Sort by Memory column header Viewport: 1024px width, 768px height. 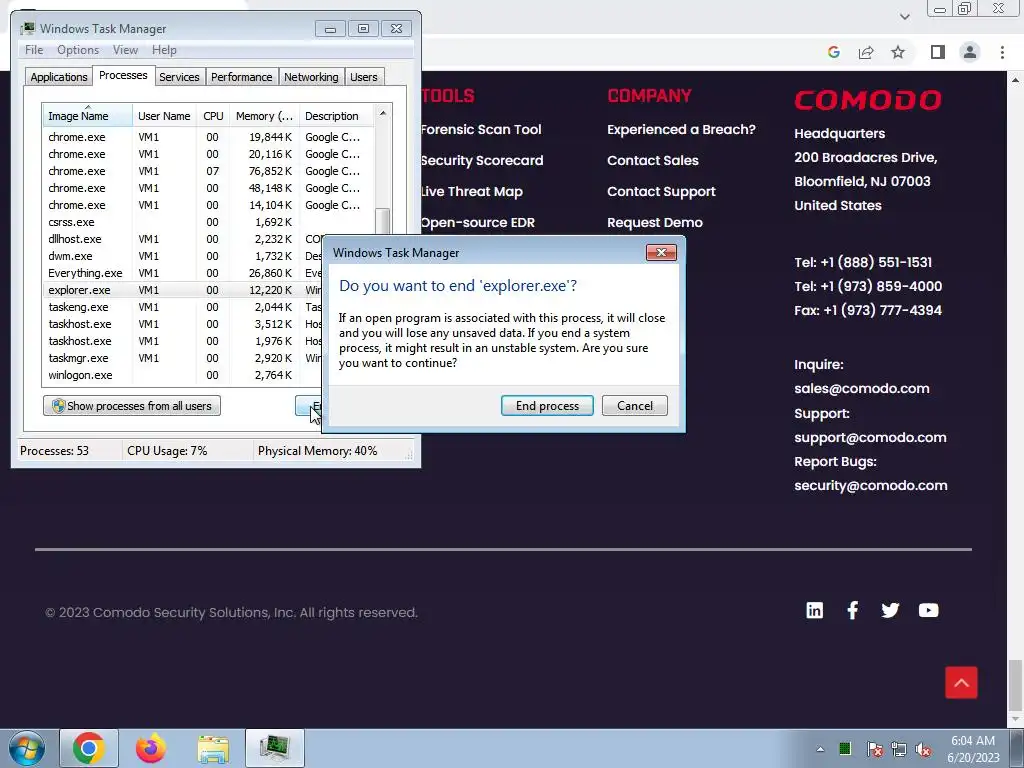tap(264, 116)
